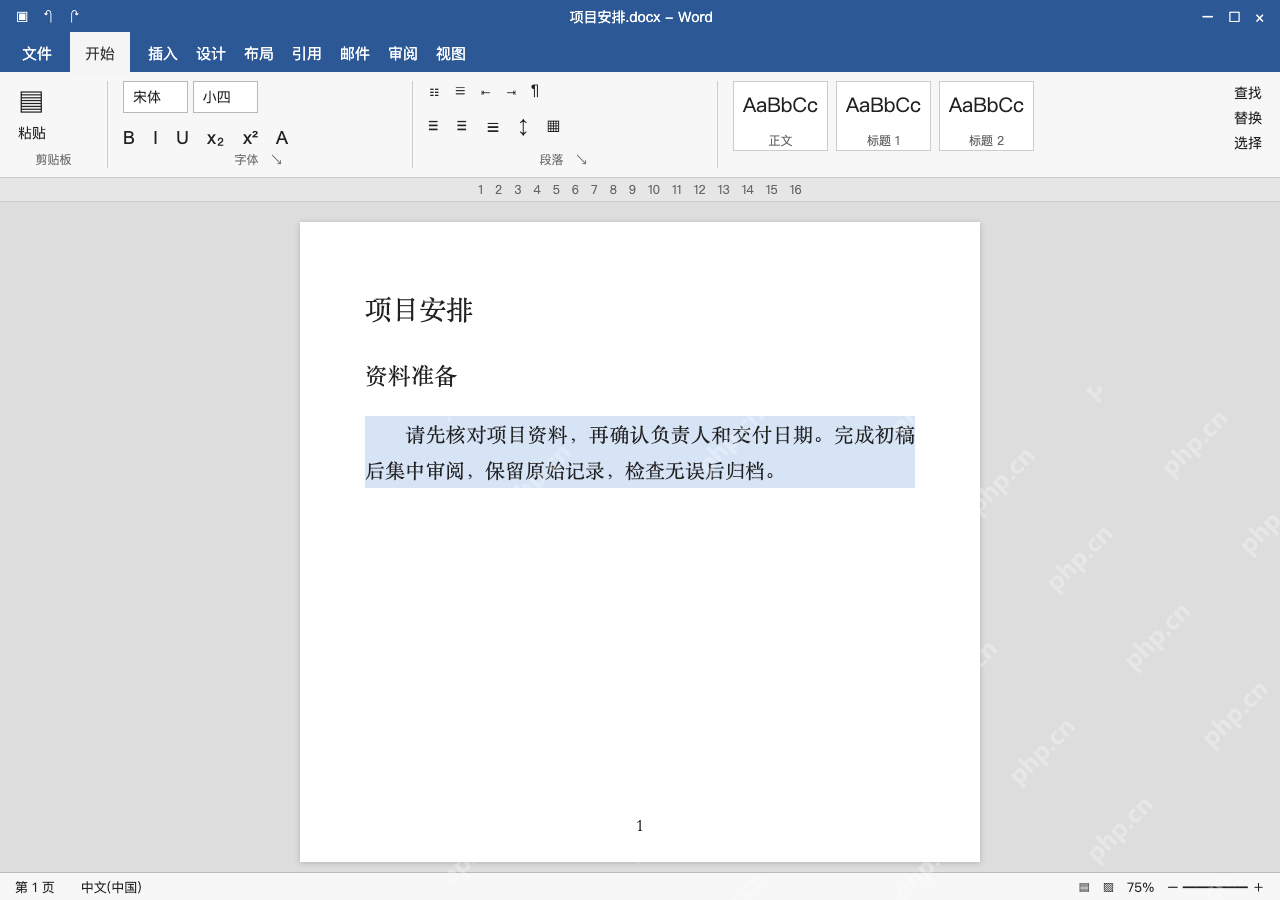This screenshot has height=900, width=1280.
Task: Apply superscript formatting (x²)
Action: pyautogui.click(x=250, y=138)
